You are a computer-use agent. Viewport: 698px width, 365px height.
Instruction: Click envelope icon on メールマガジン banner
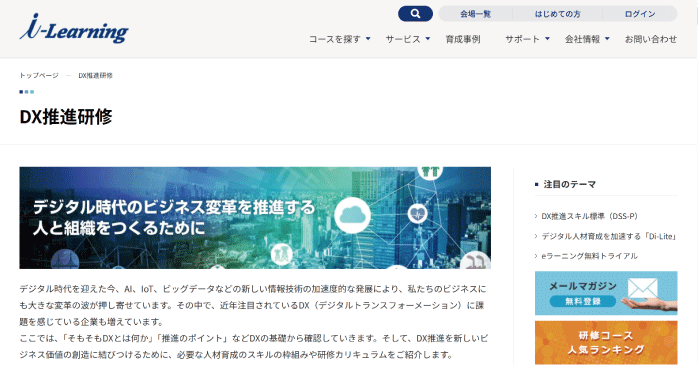tap(642, 288)
